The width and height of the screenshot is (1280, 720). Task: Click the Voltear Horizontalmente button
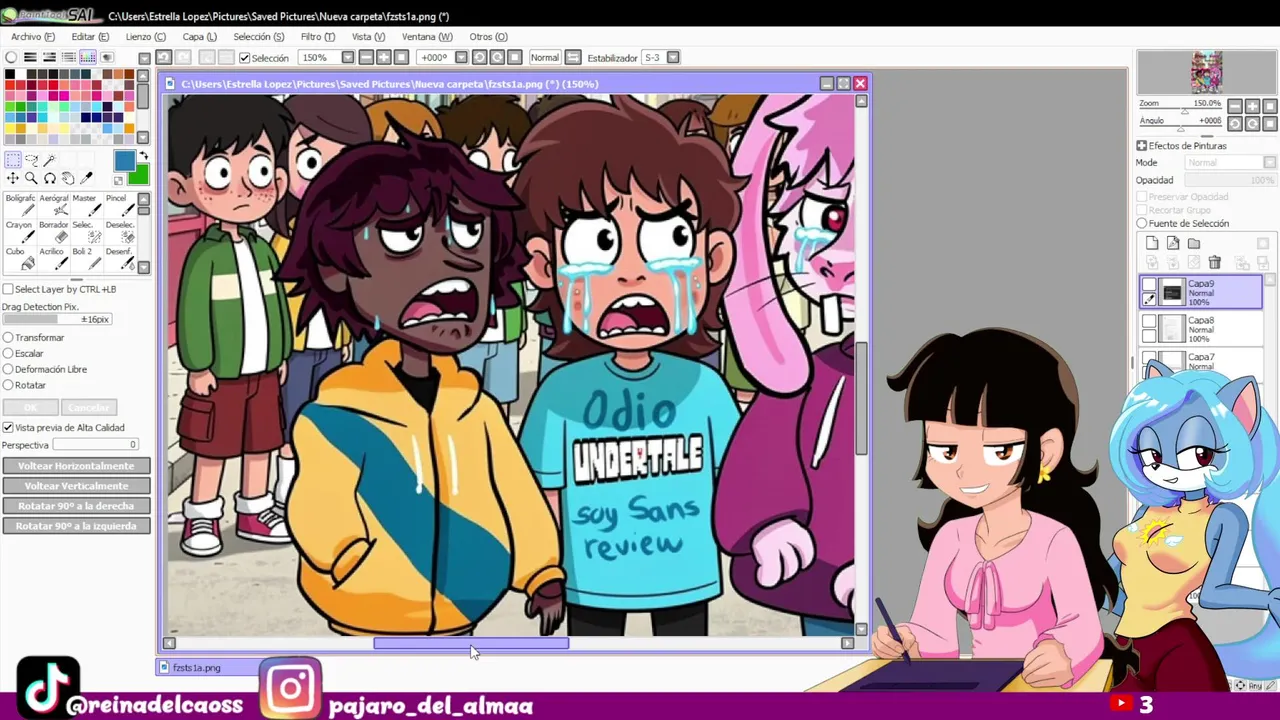click(x=76, y=466)
